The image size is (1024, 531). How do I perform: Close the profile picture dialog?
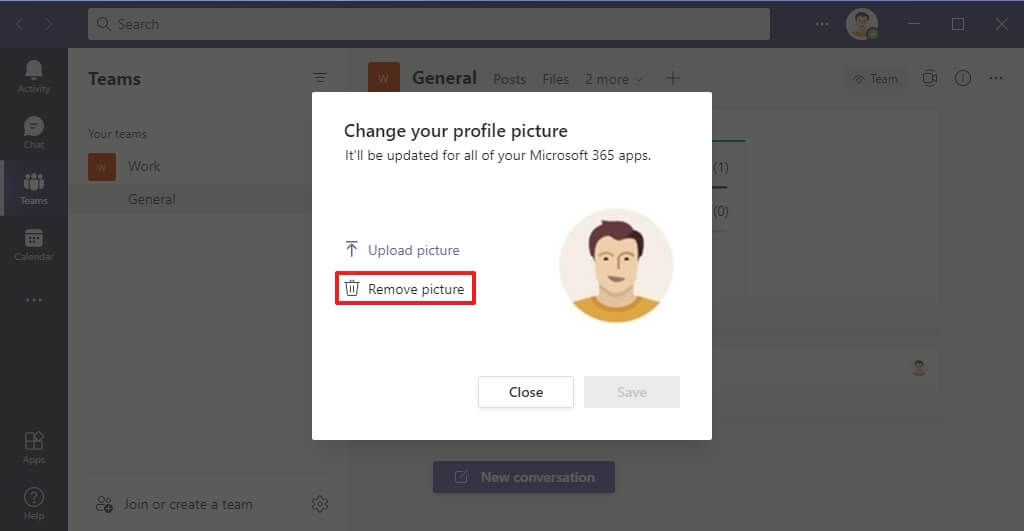coord(526,392)
